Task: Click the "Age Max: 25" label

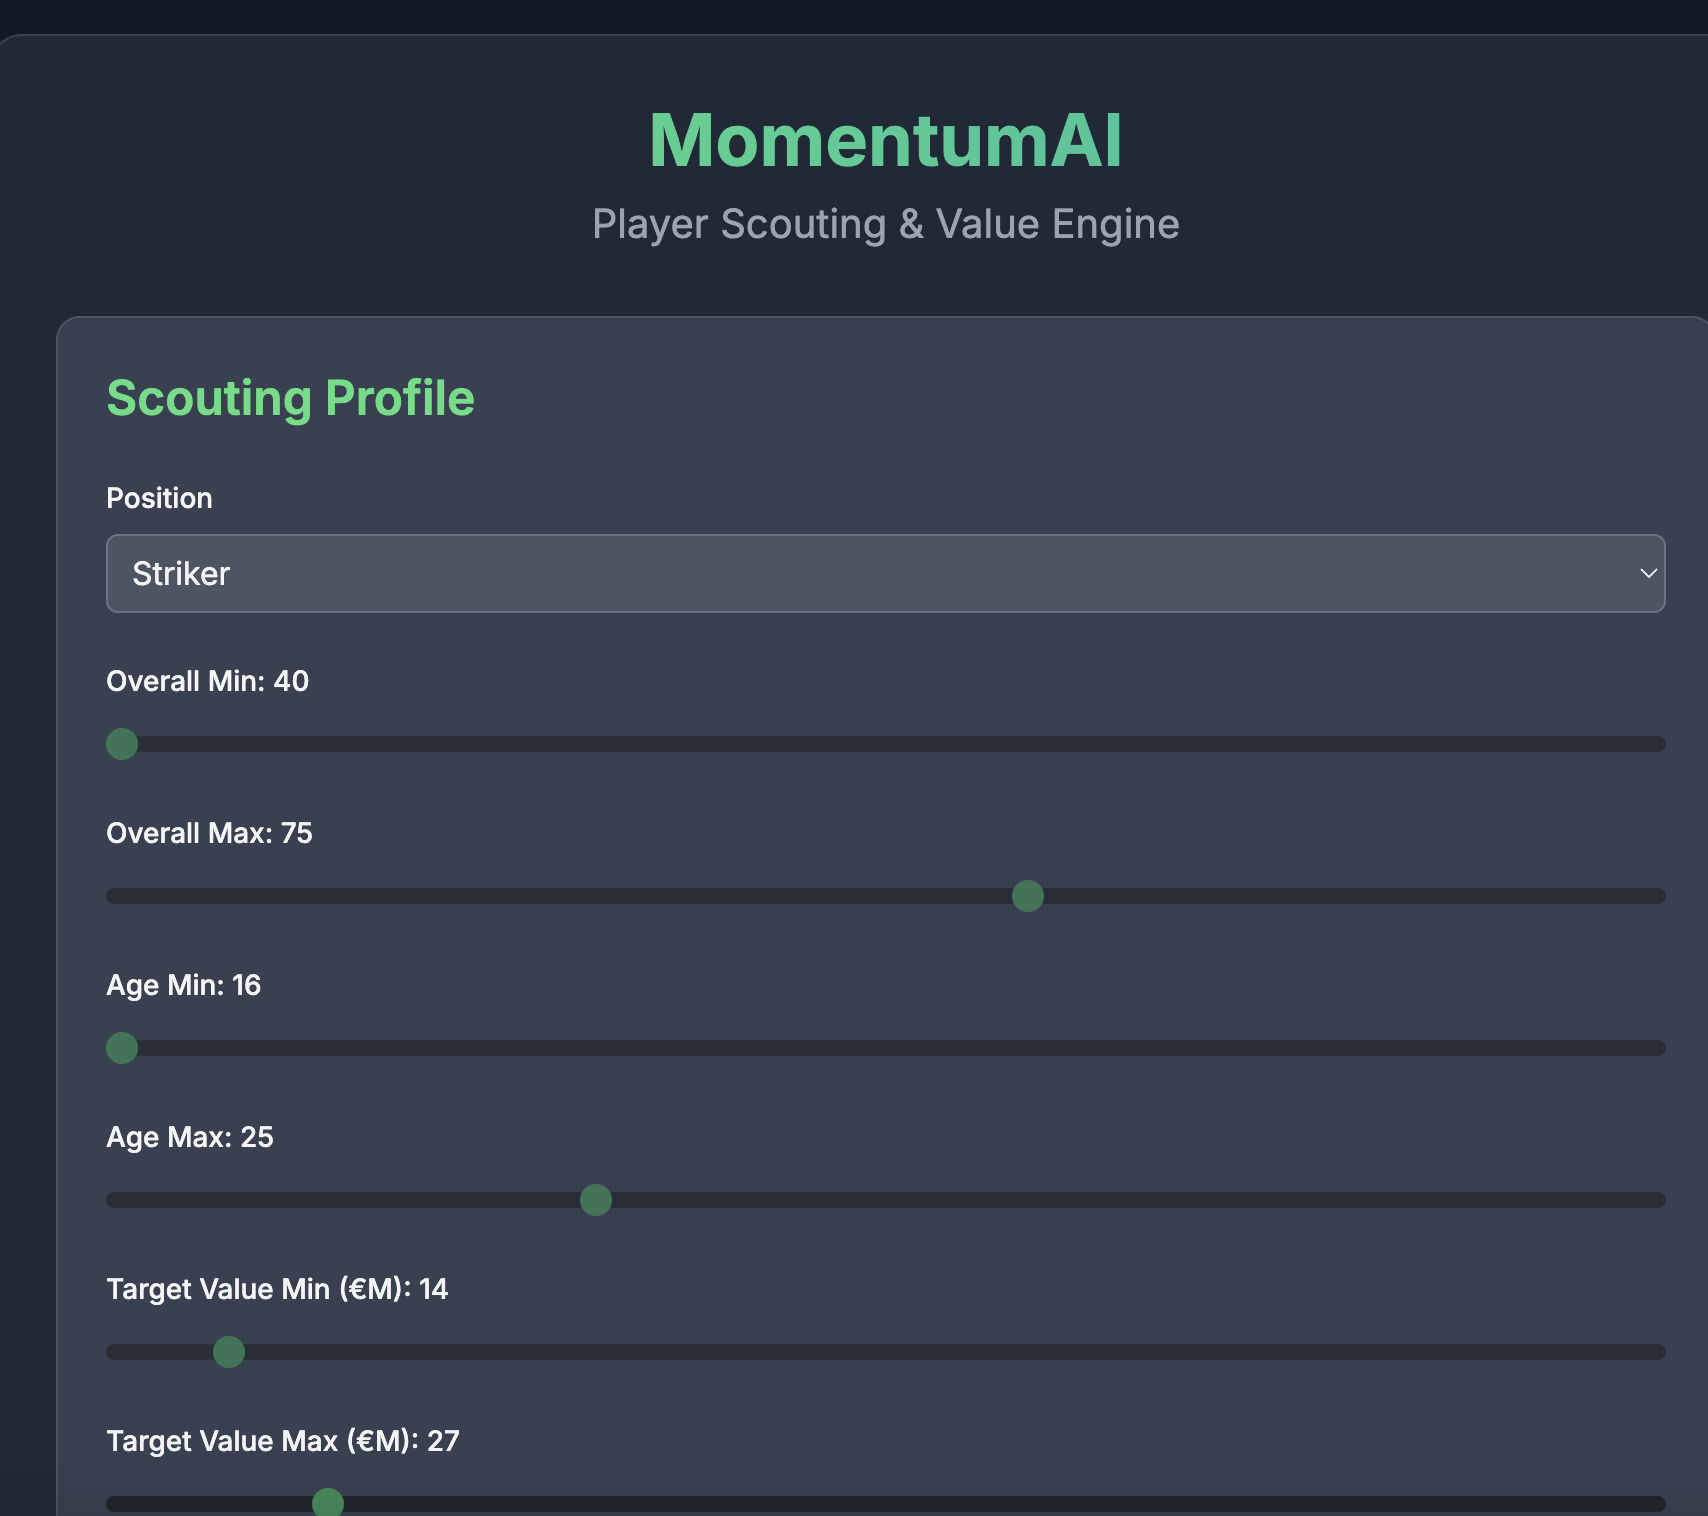Action: click(189, 1137)
